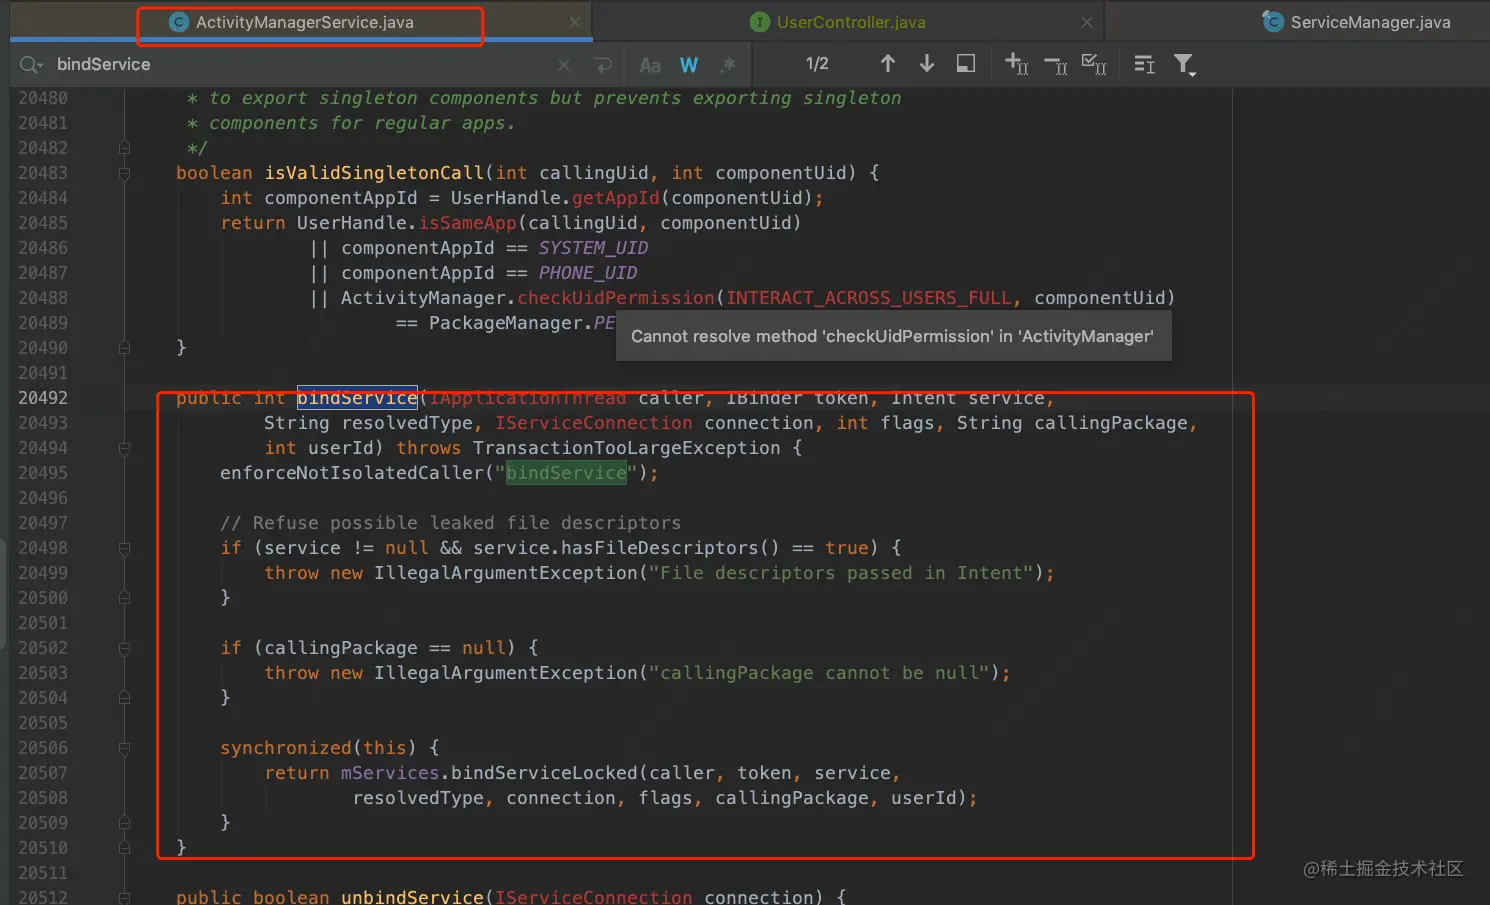The image size is (1490, 905).
Task: Click fold end marker at line 20509
Action: coord(124,823)
